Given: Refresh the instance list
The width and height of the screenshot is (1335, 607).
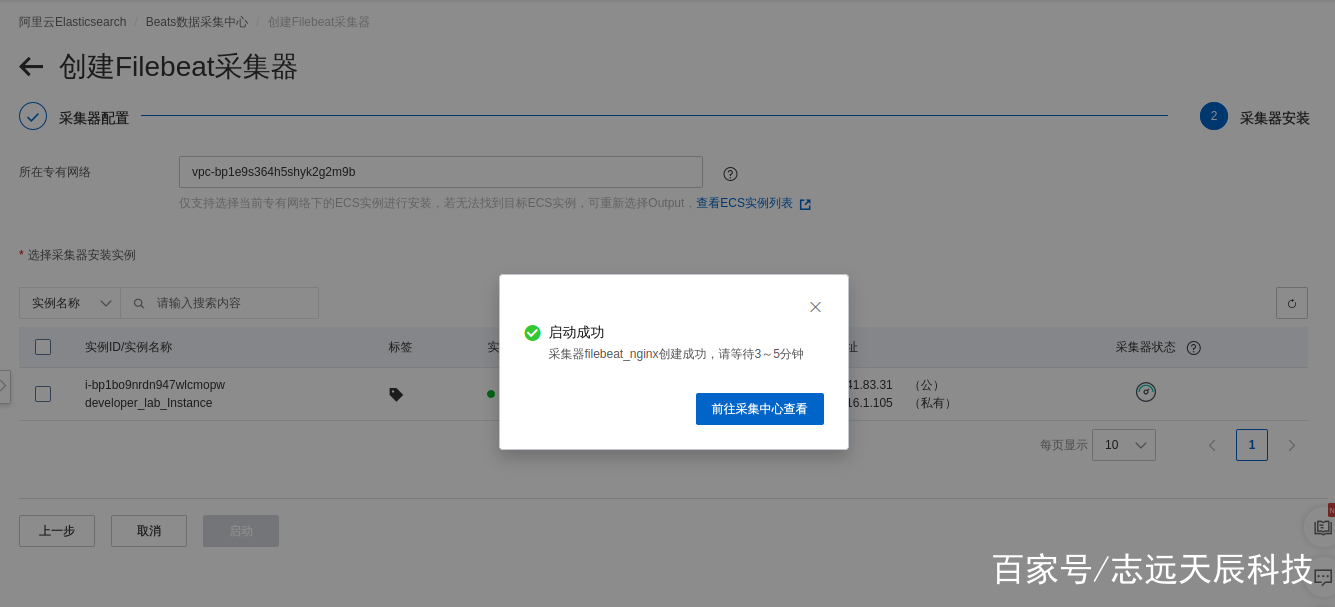Looking at the screenshot, I should [x=1292, y=303].
